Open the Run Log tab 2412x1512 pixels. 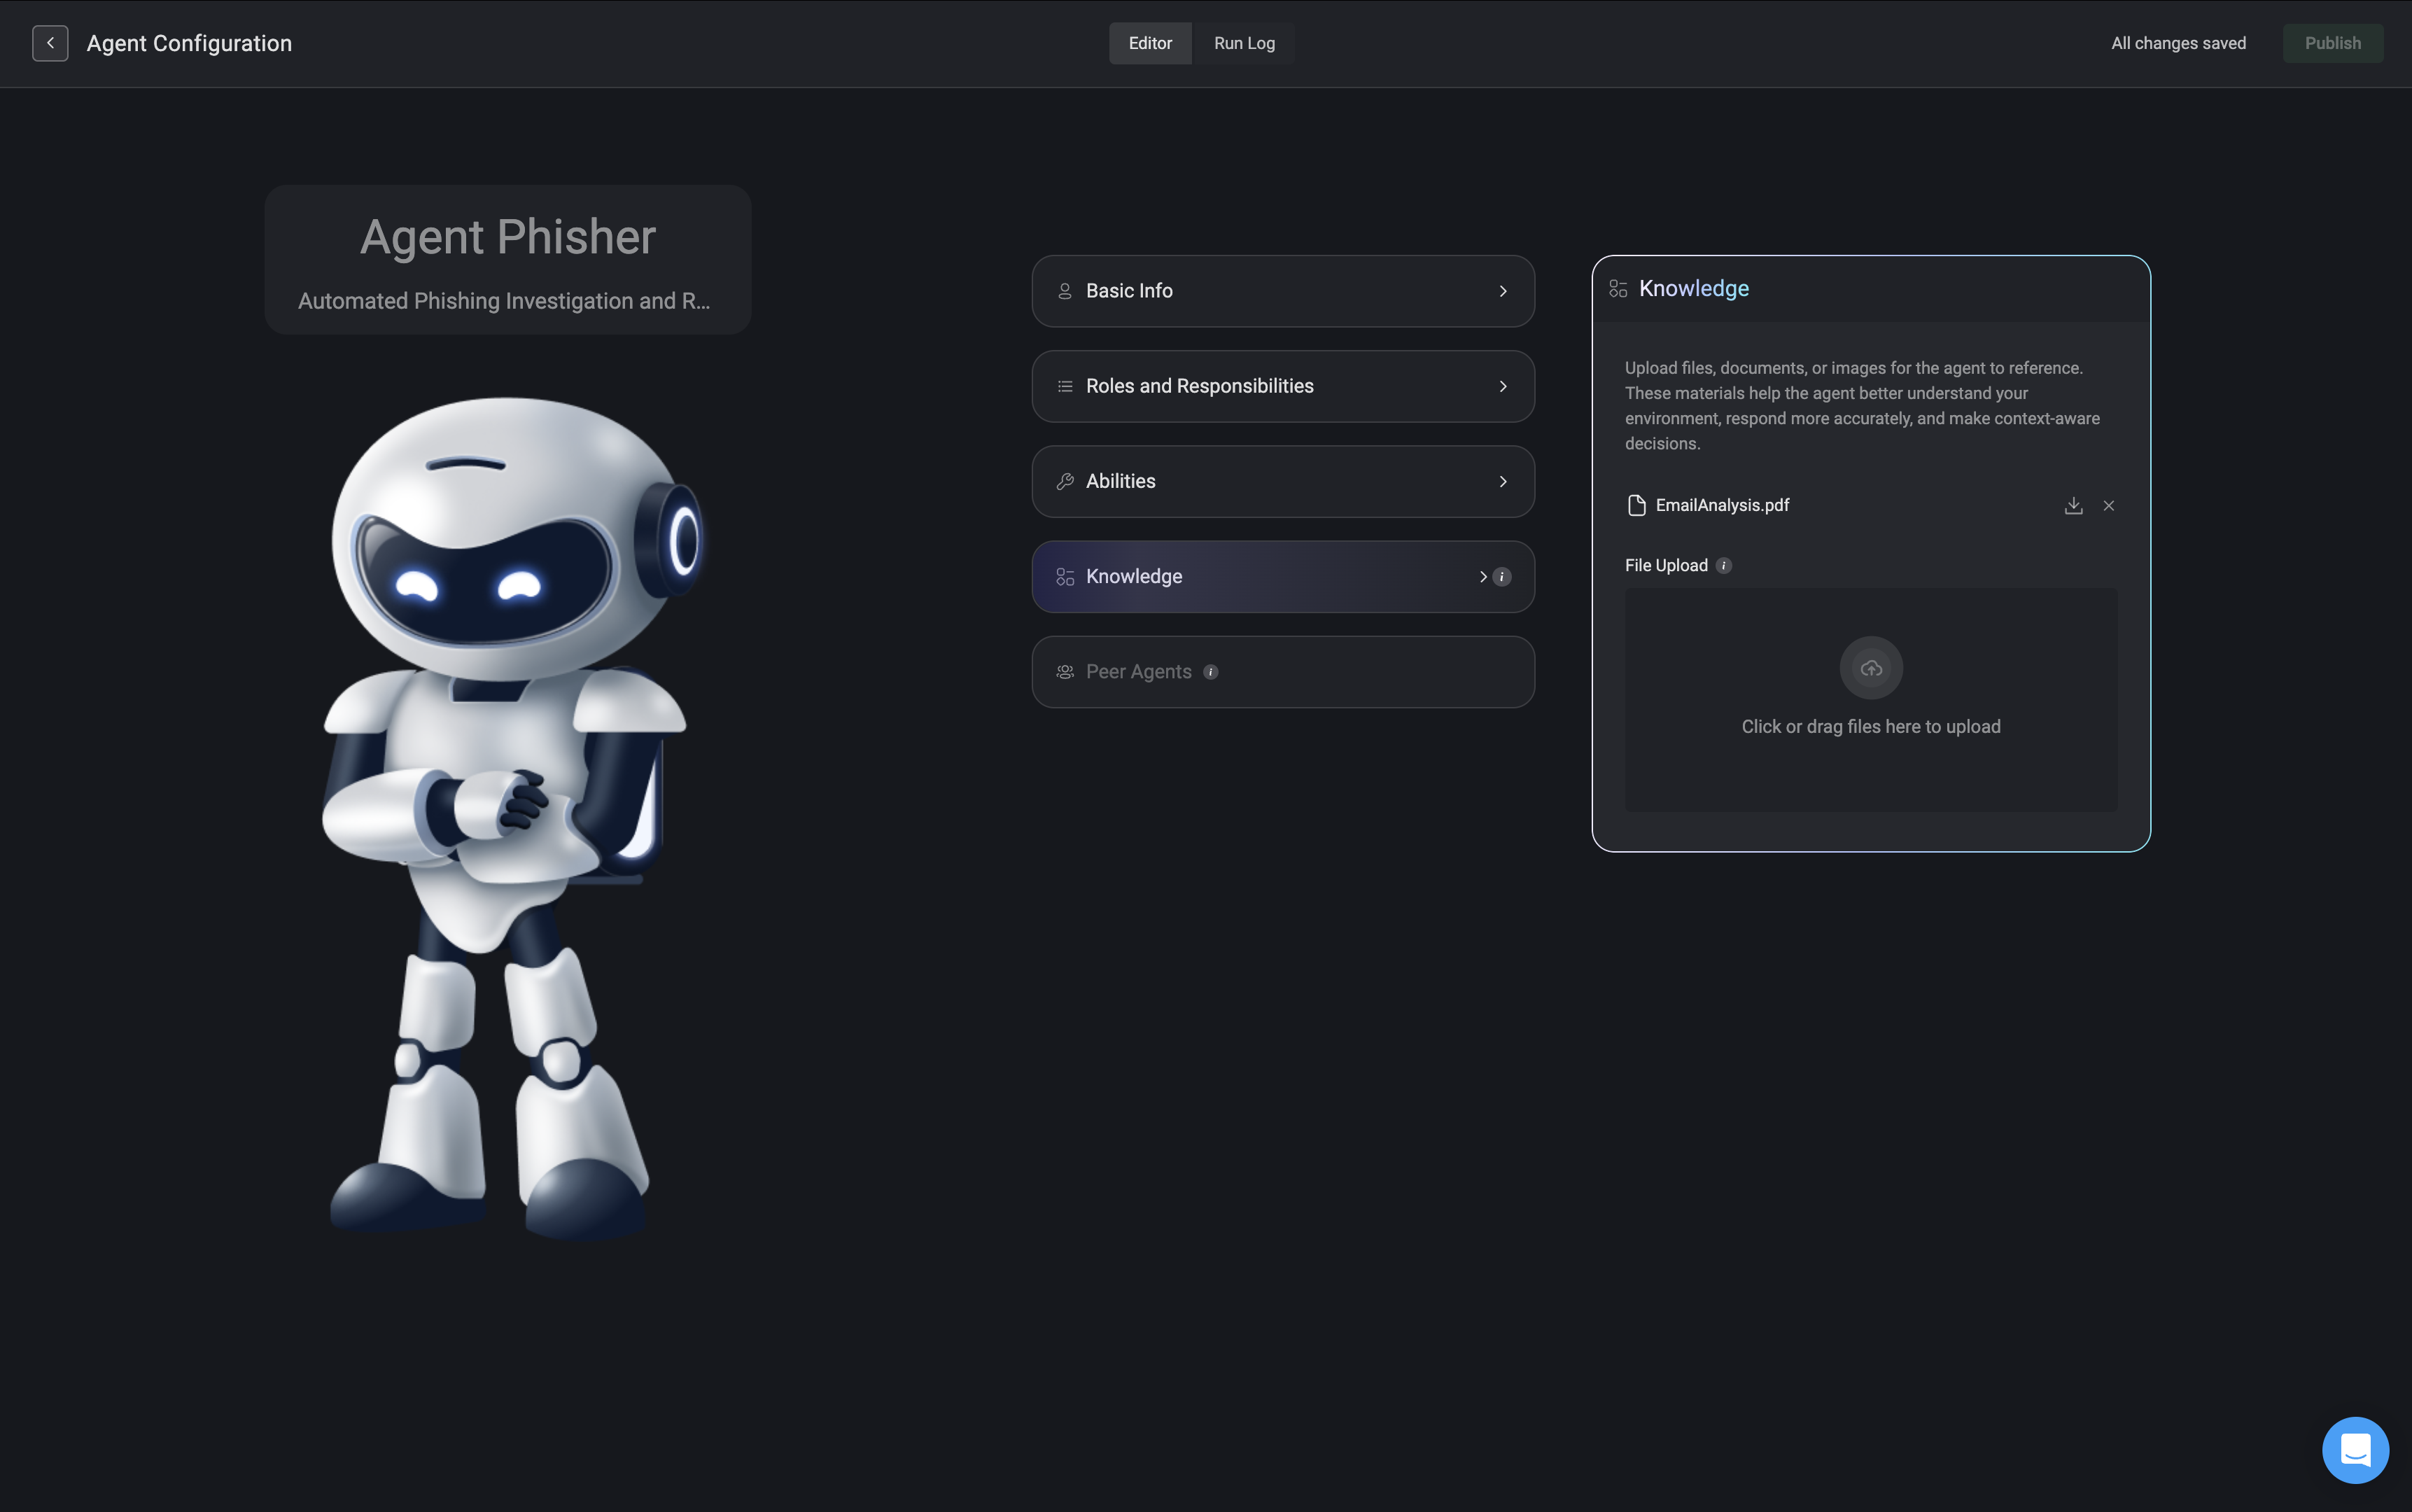click(1244, 43)
